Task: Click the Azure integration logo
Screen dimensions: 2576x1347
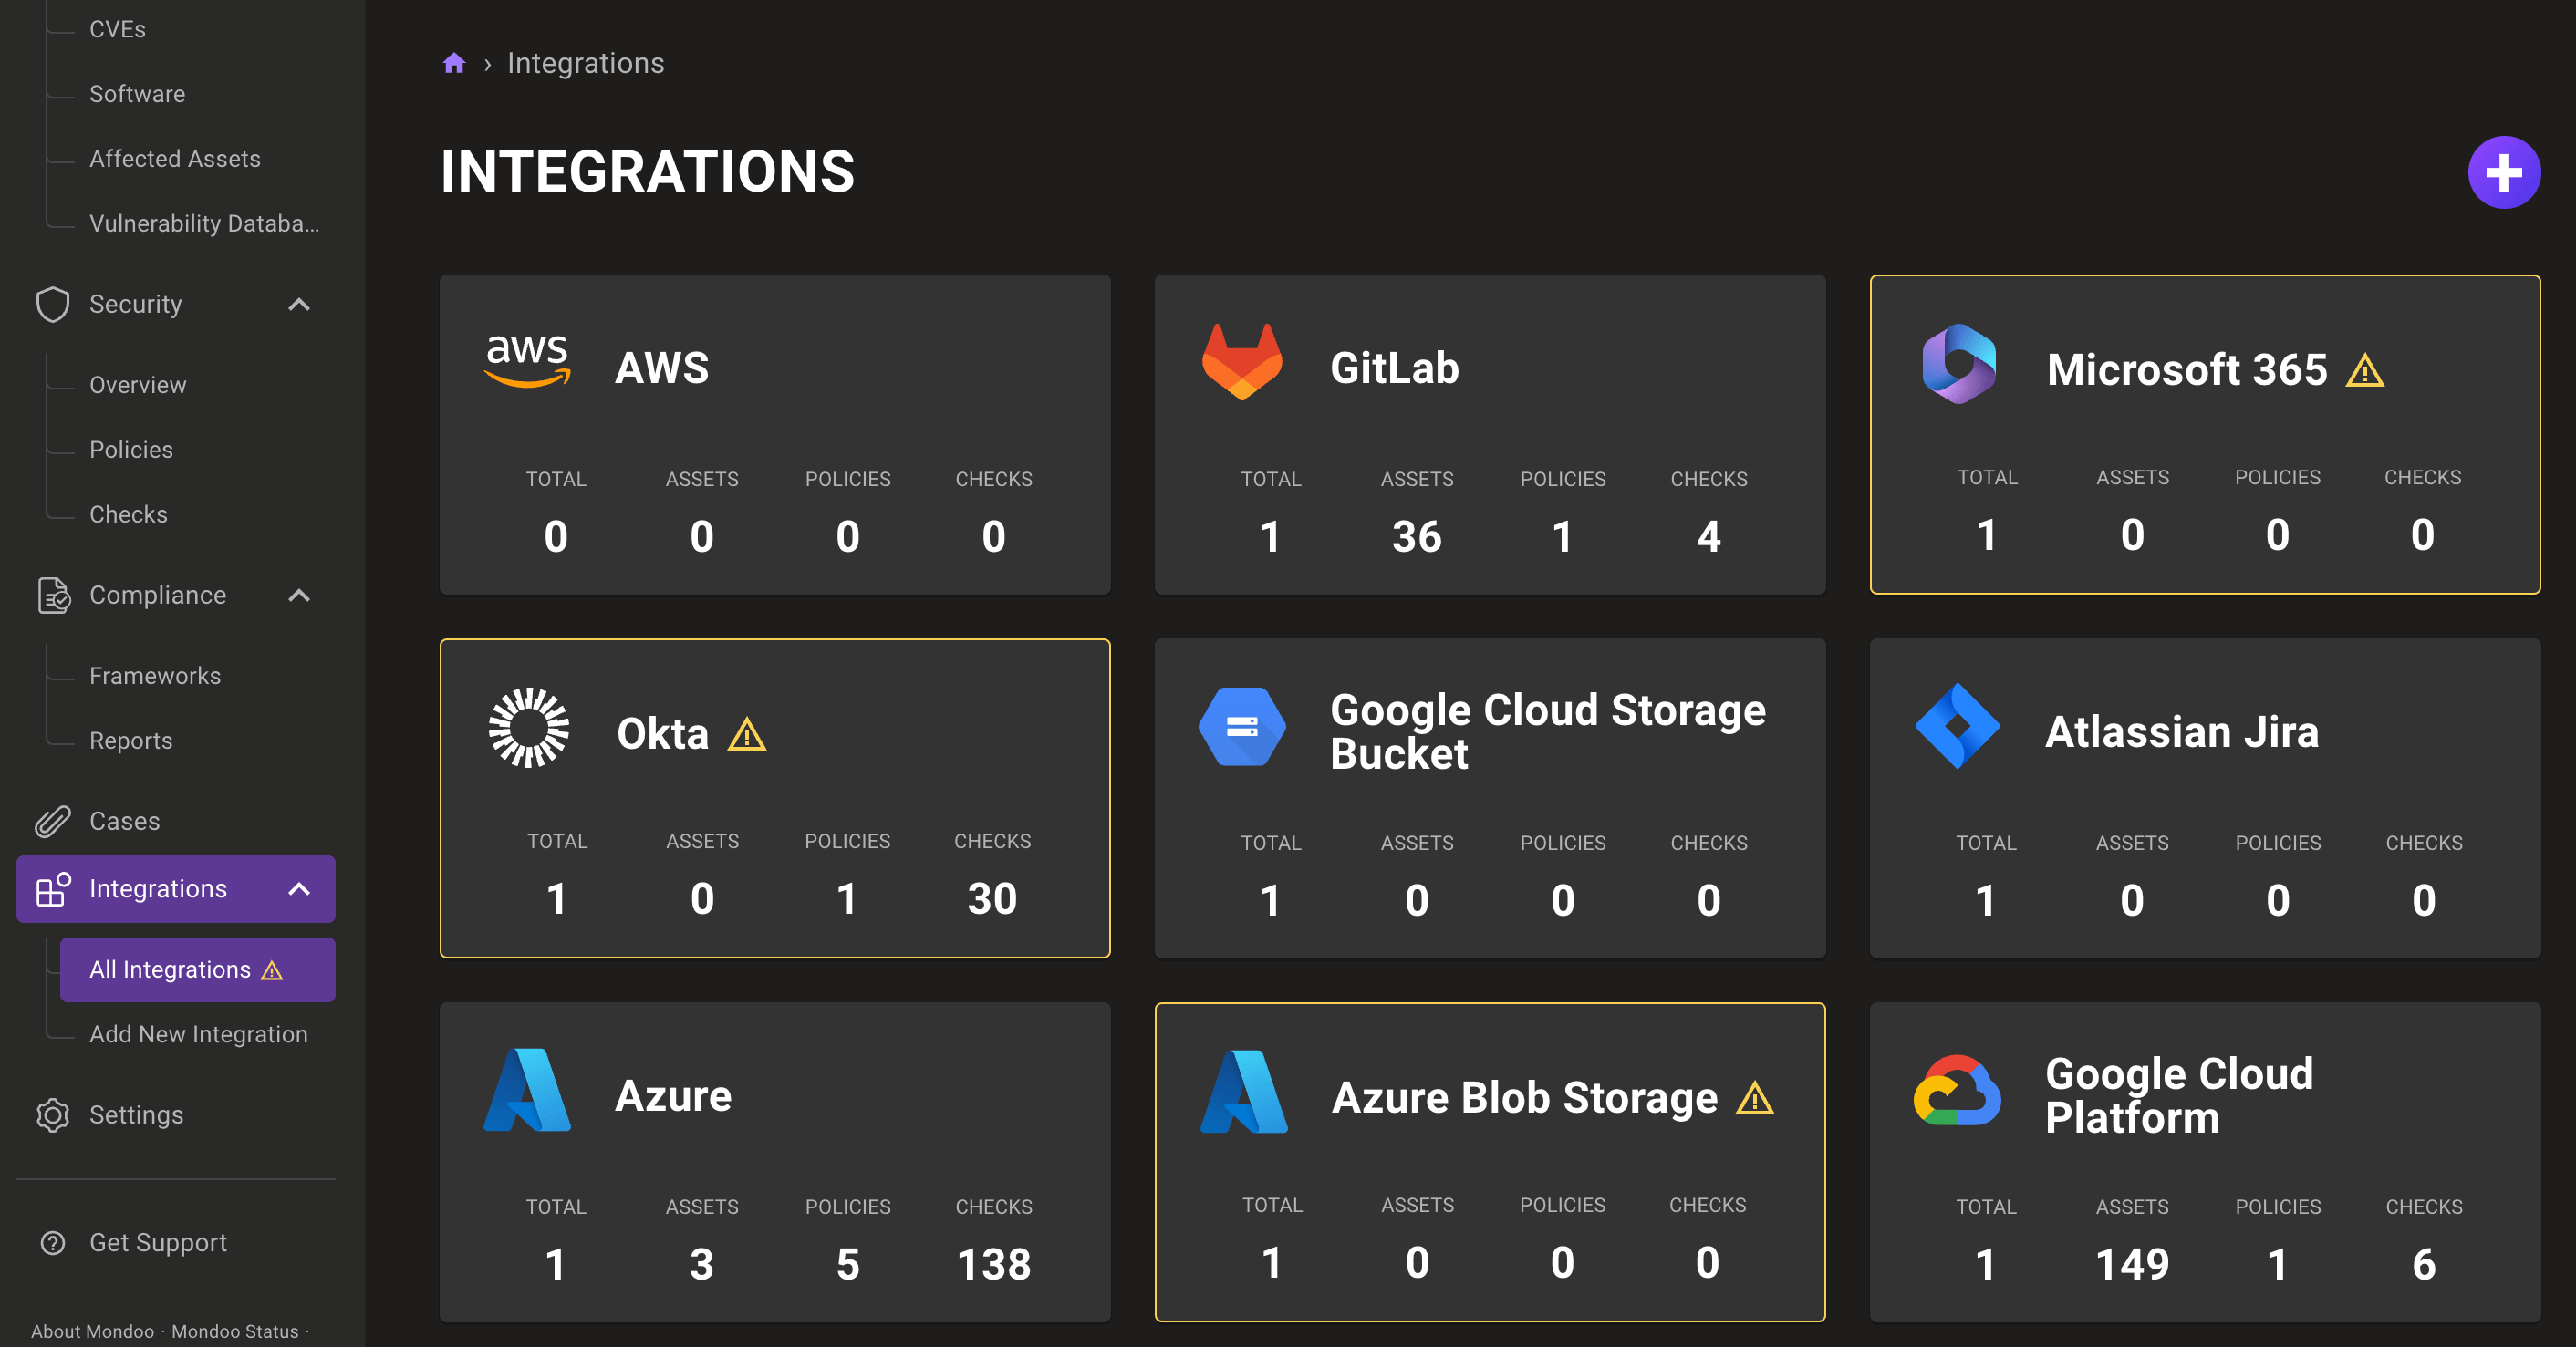Action: tap(527, 1092)
